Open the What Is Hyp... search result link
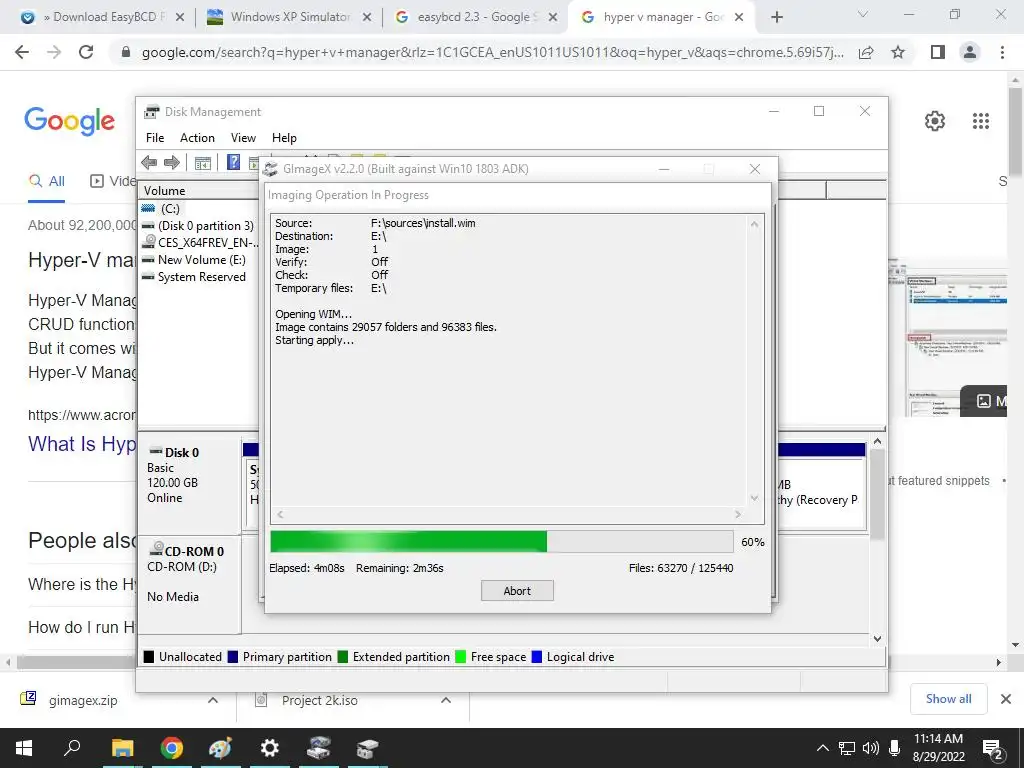The width and height of the screenshot is (1024, 768). (82, 444)
